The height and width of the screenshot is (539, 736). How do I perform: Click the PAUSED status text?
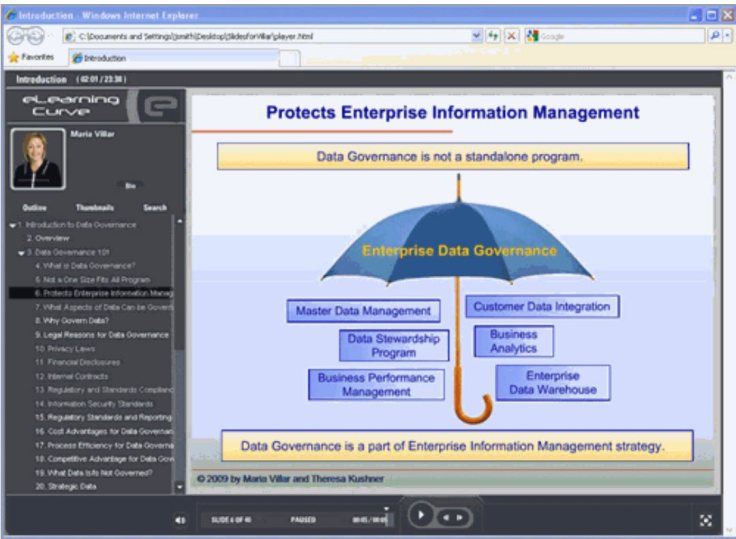[x=303, y=520]
